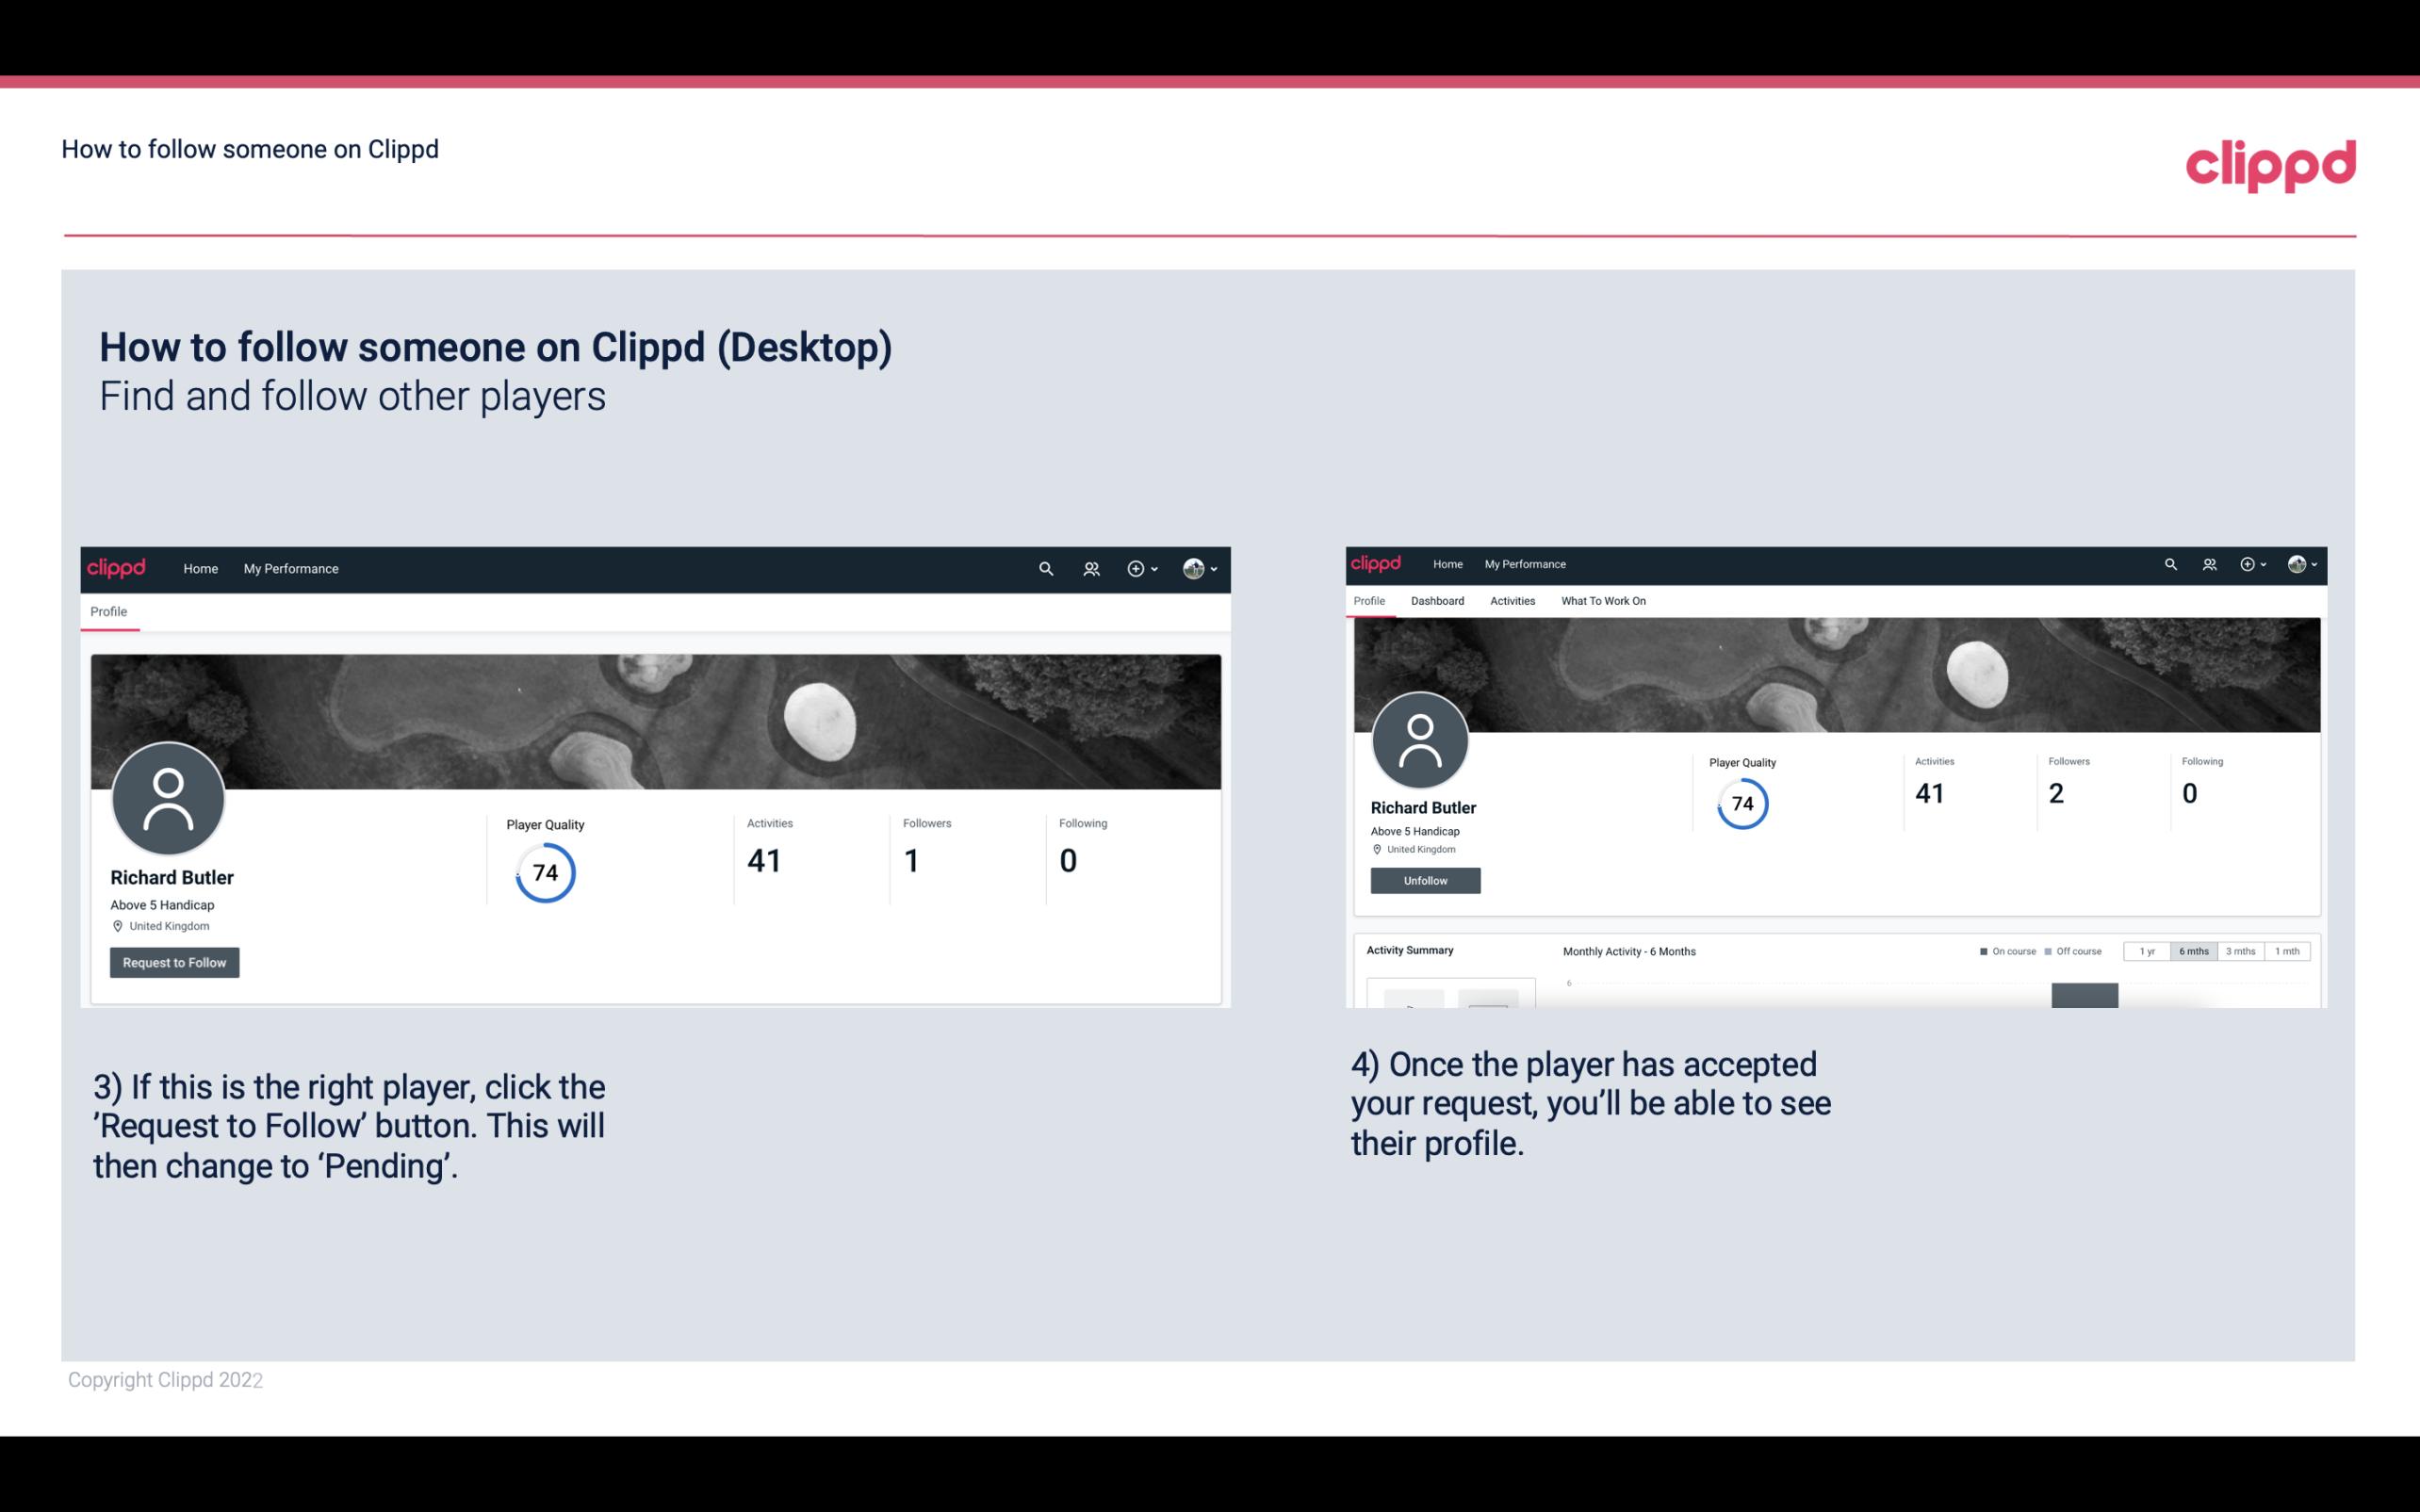Open the 'My Performance' menu item

(x=289, y=568)
